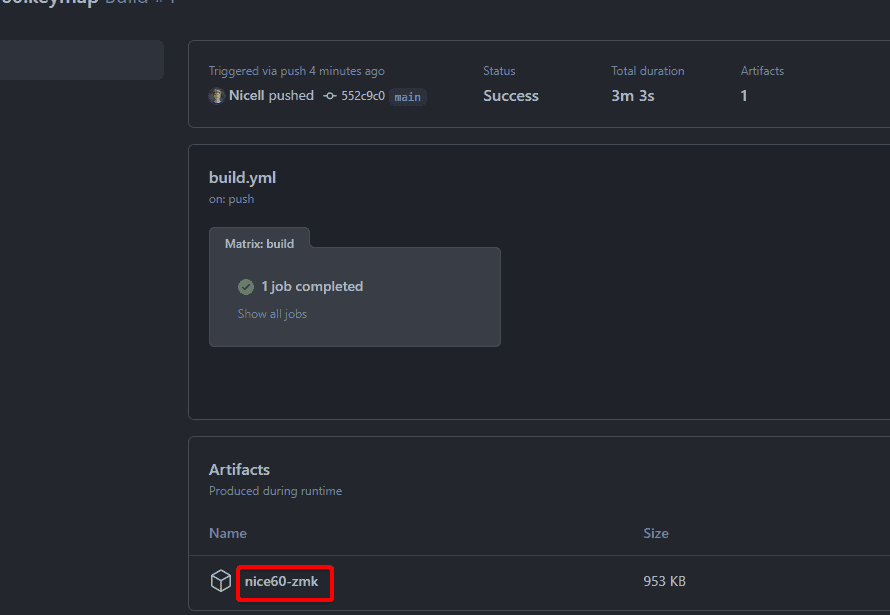
Task: Click the 3m 3s total duration
Action: (x=634, y=96)
